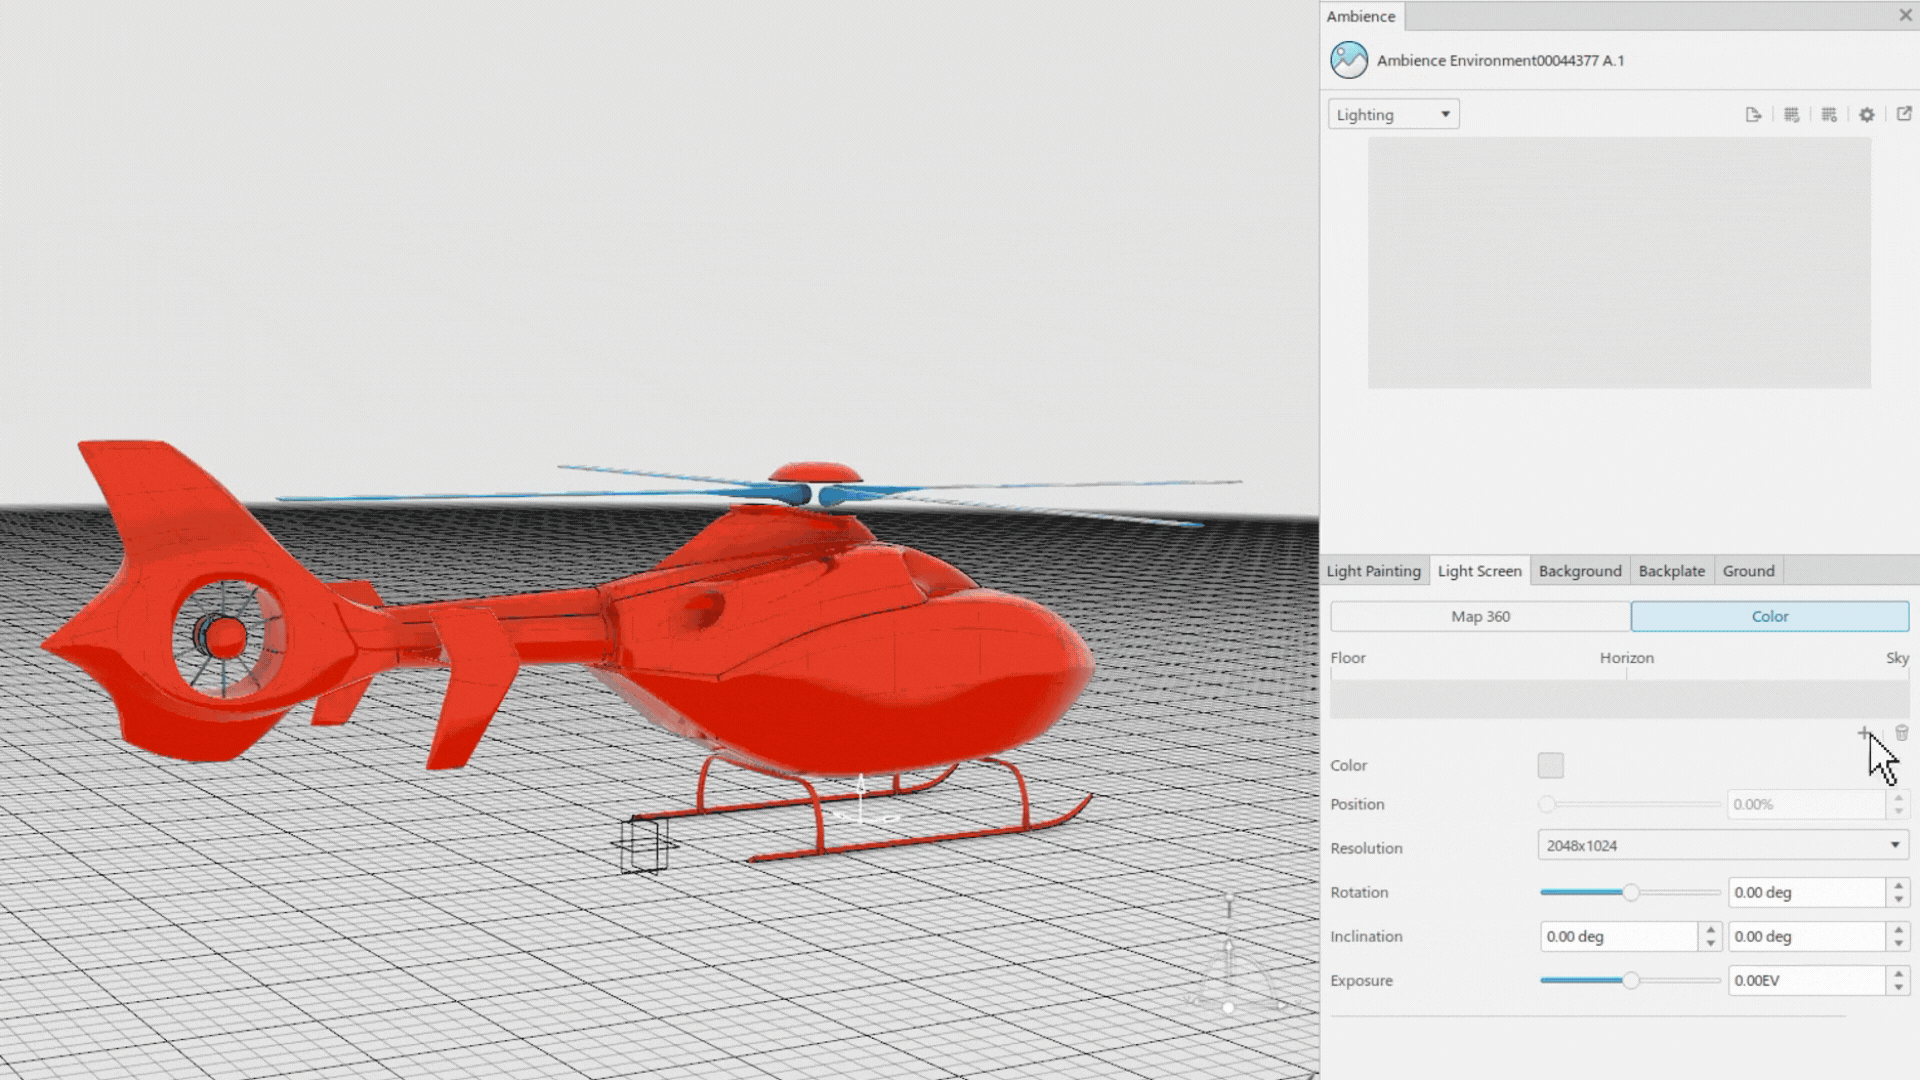Image resolution: width=1920 pixels, height=1080 pixels.
Task: Click the first Inclination stepper arrows
Action: (1710, 936)
